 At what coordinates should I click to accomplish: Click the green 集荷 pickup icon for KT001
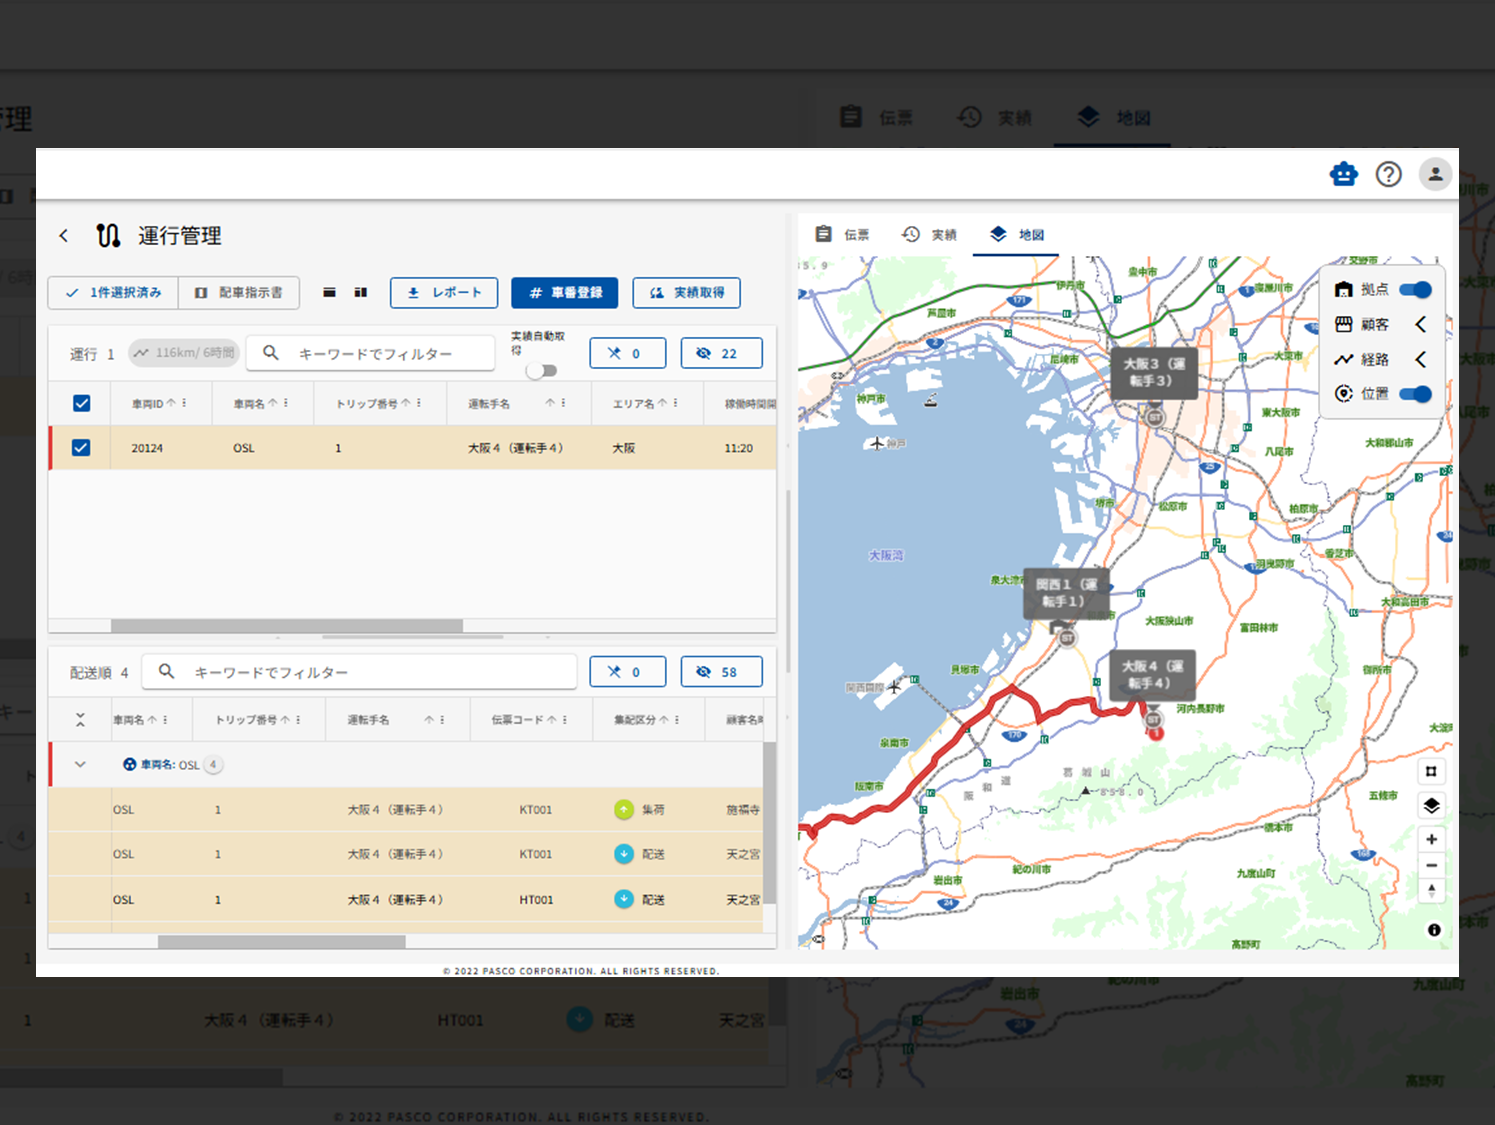[x=624, y=810]
